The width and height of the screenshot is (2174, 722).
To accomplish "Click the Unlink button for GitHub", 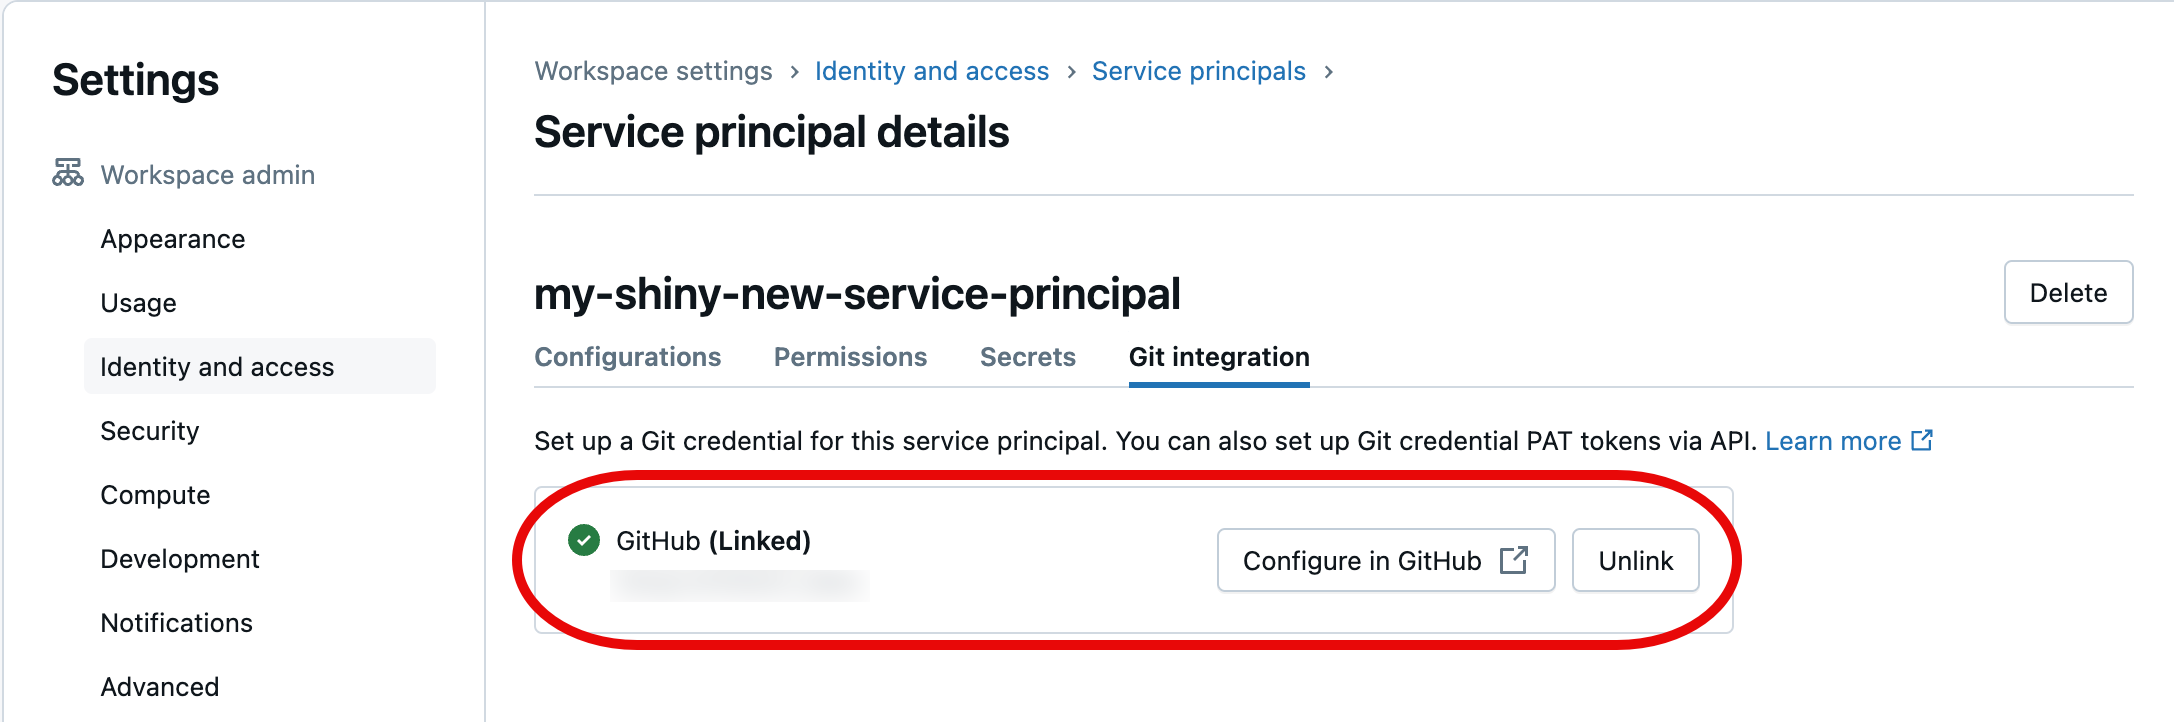I will coord(1635,560).
